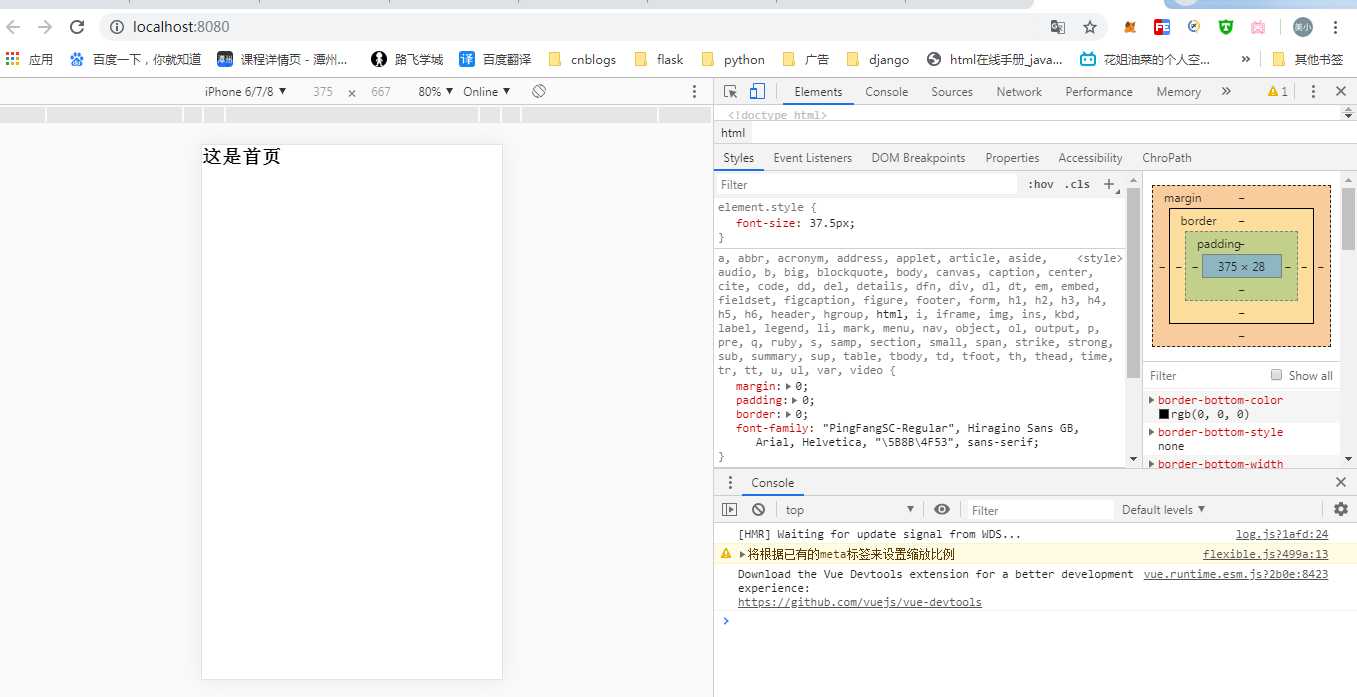
Task: Add new style rule plus icon
Action: pos(1108,184)
